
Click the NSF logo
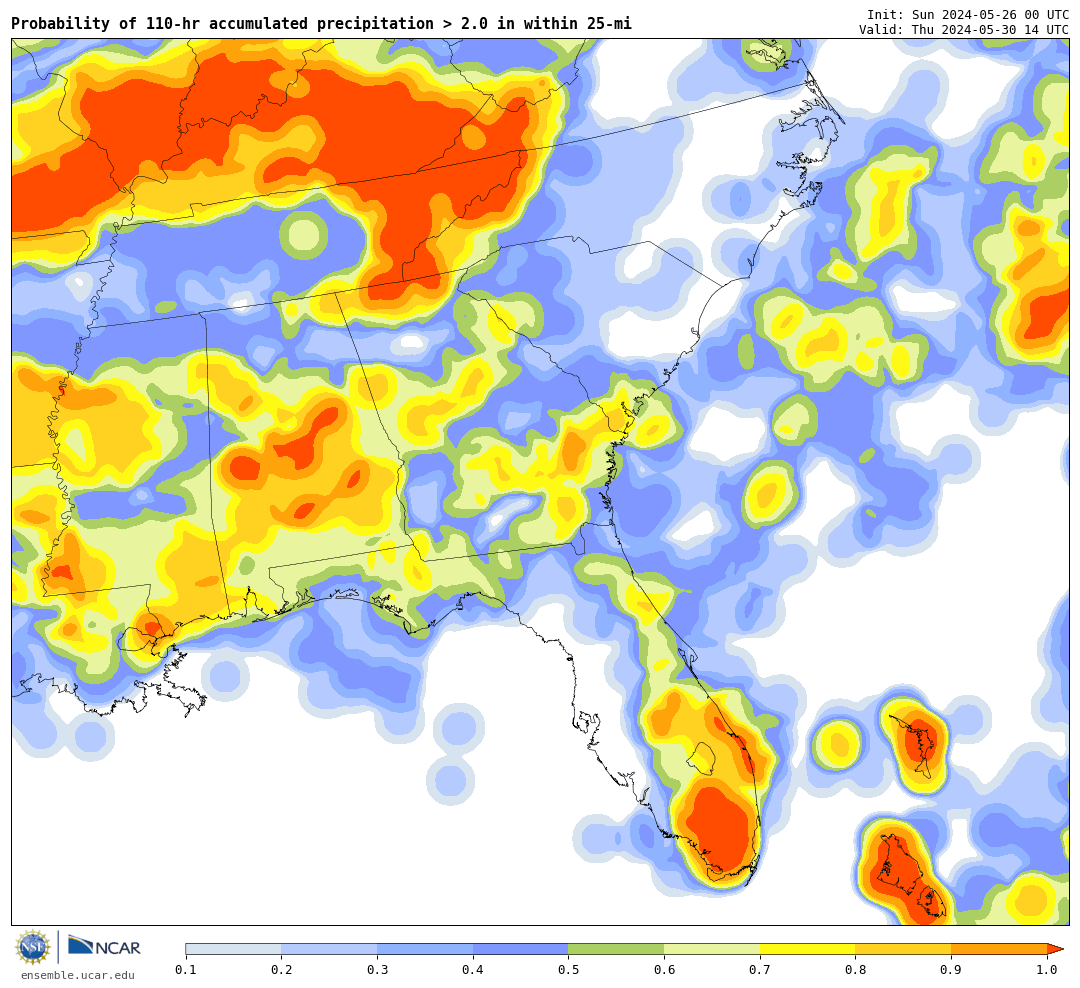pyautogui.click(x=33, y=947)
